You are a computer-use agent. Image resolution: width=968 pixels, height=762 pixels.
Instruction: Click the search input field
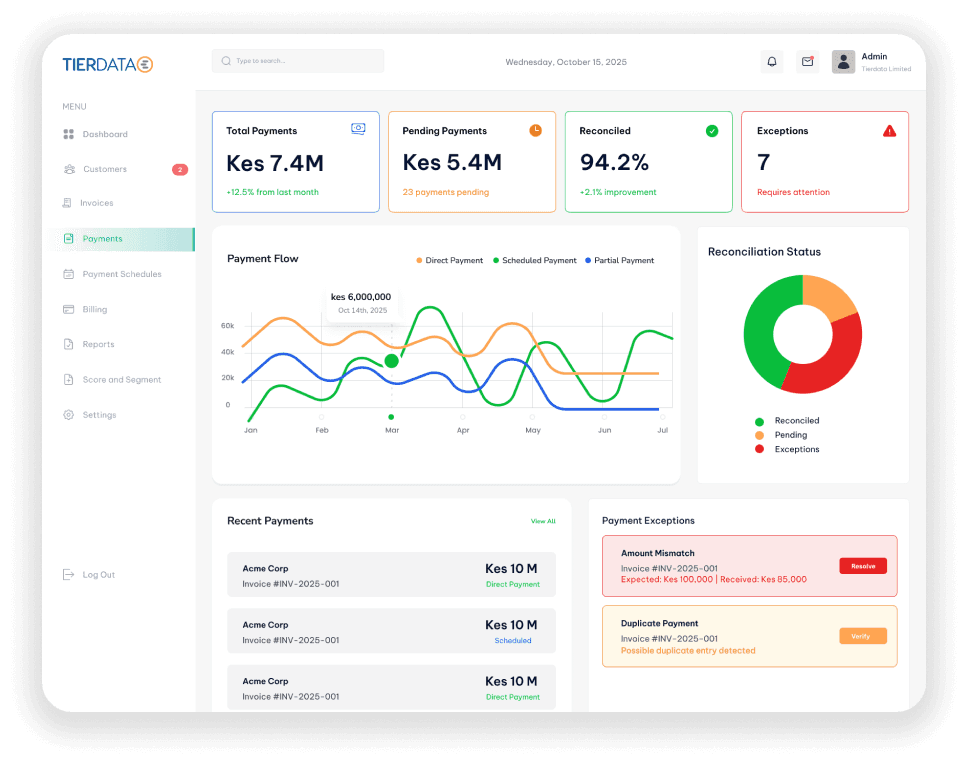(x=297, y=61)
